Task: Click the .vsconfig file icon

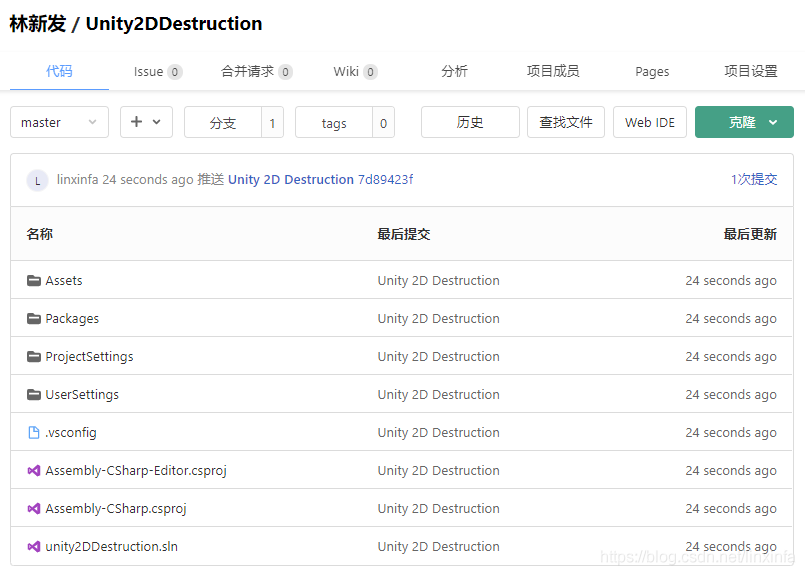Action: point(34,433)
